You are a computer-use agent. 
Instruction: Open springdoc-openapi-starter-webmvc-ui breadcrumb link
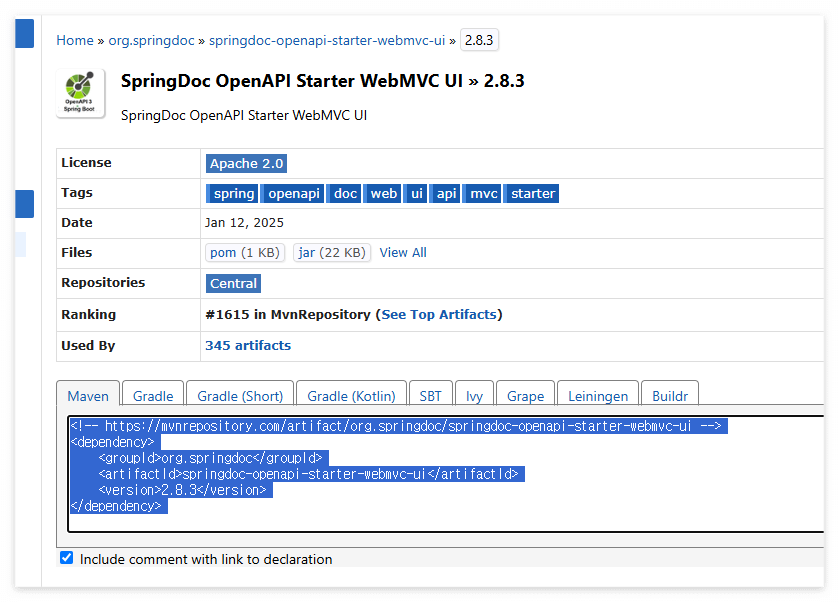tap(327, 41)
